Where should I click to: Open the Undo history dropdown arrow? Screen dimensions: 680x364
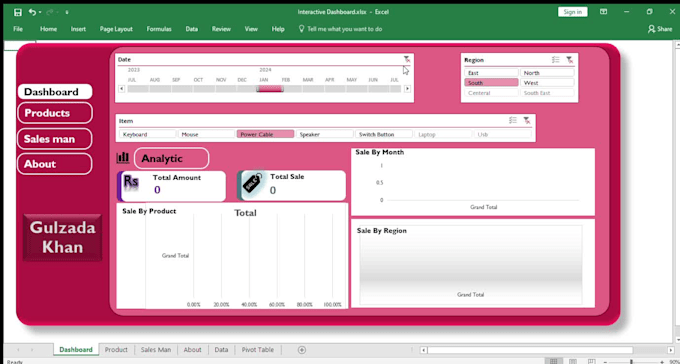pos(39,13)
